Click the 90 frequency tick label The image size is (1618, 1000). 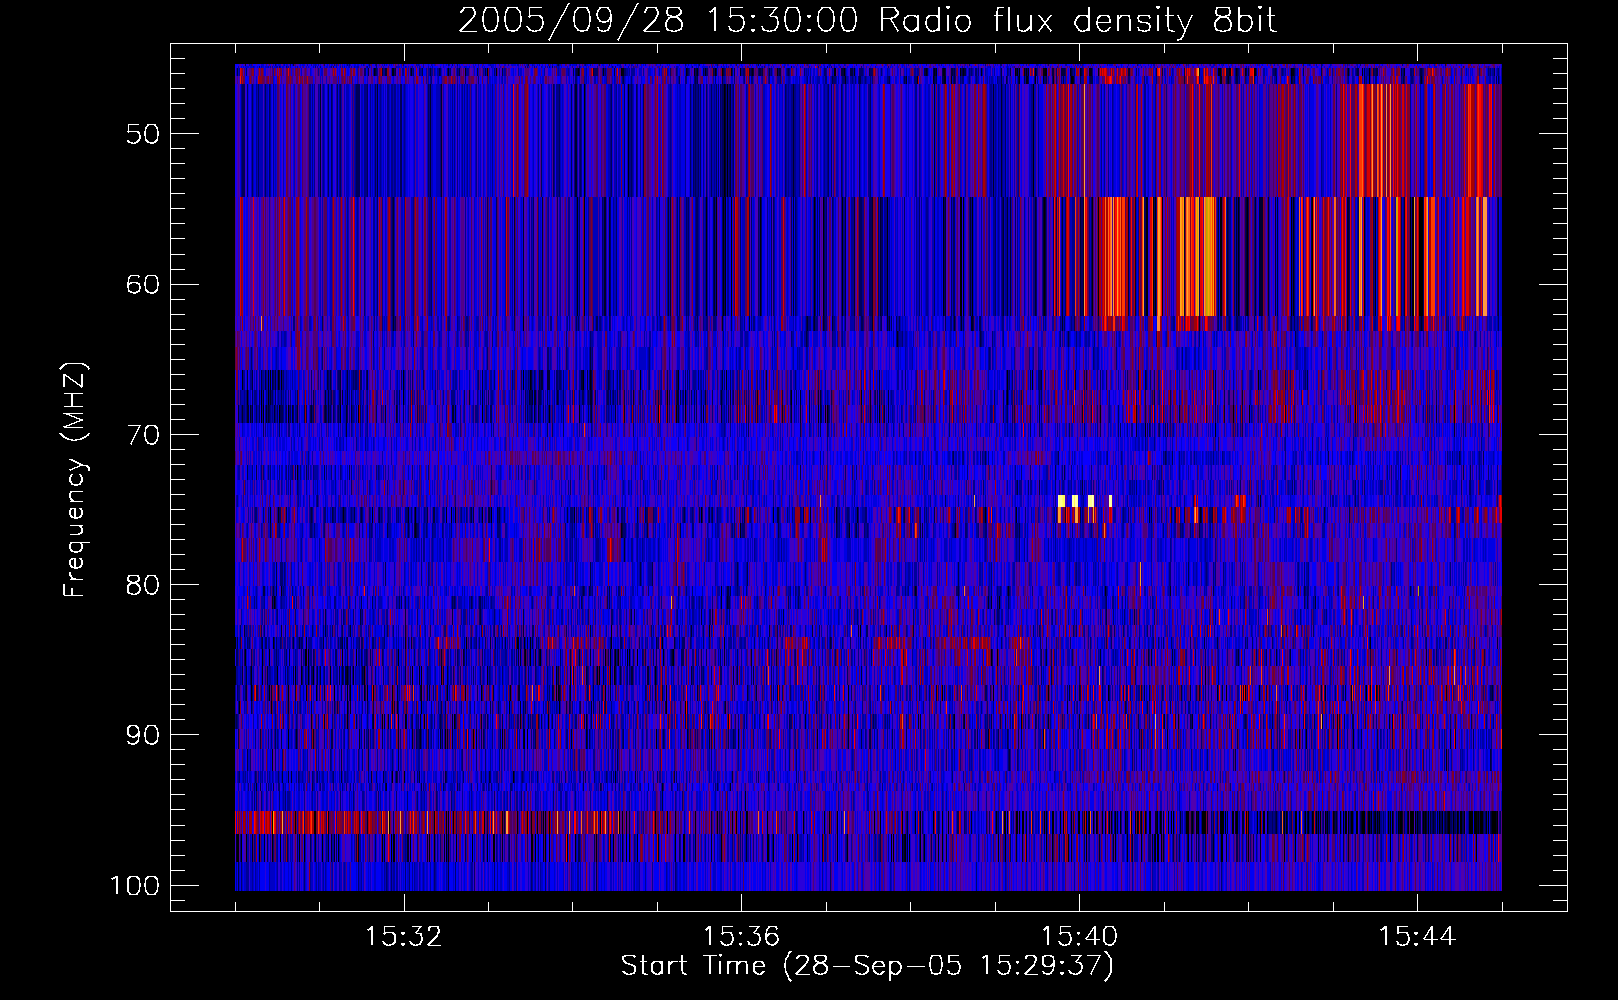[143, 735]
